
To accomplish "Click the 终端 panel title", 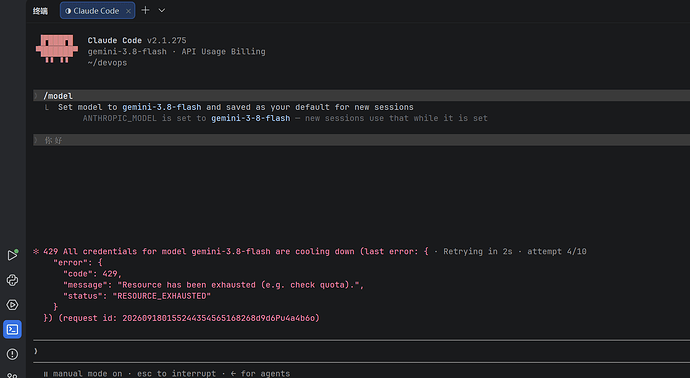I will [x=40, y=11].
